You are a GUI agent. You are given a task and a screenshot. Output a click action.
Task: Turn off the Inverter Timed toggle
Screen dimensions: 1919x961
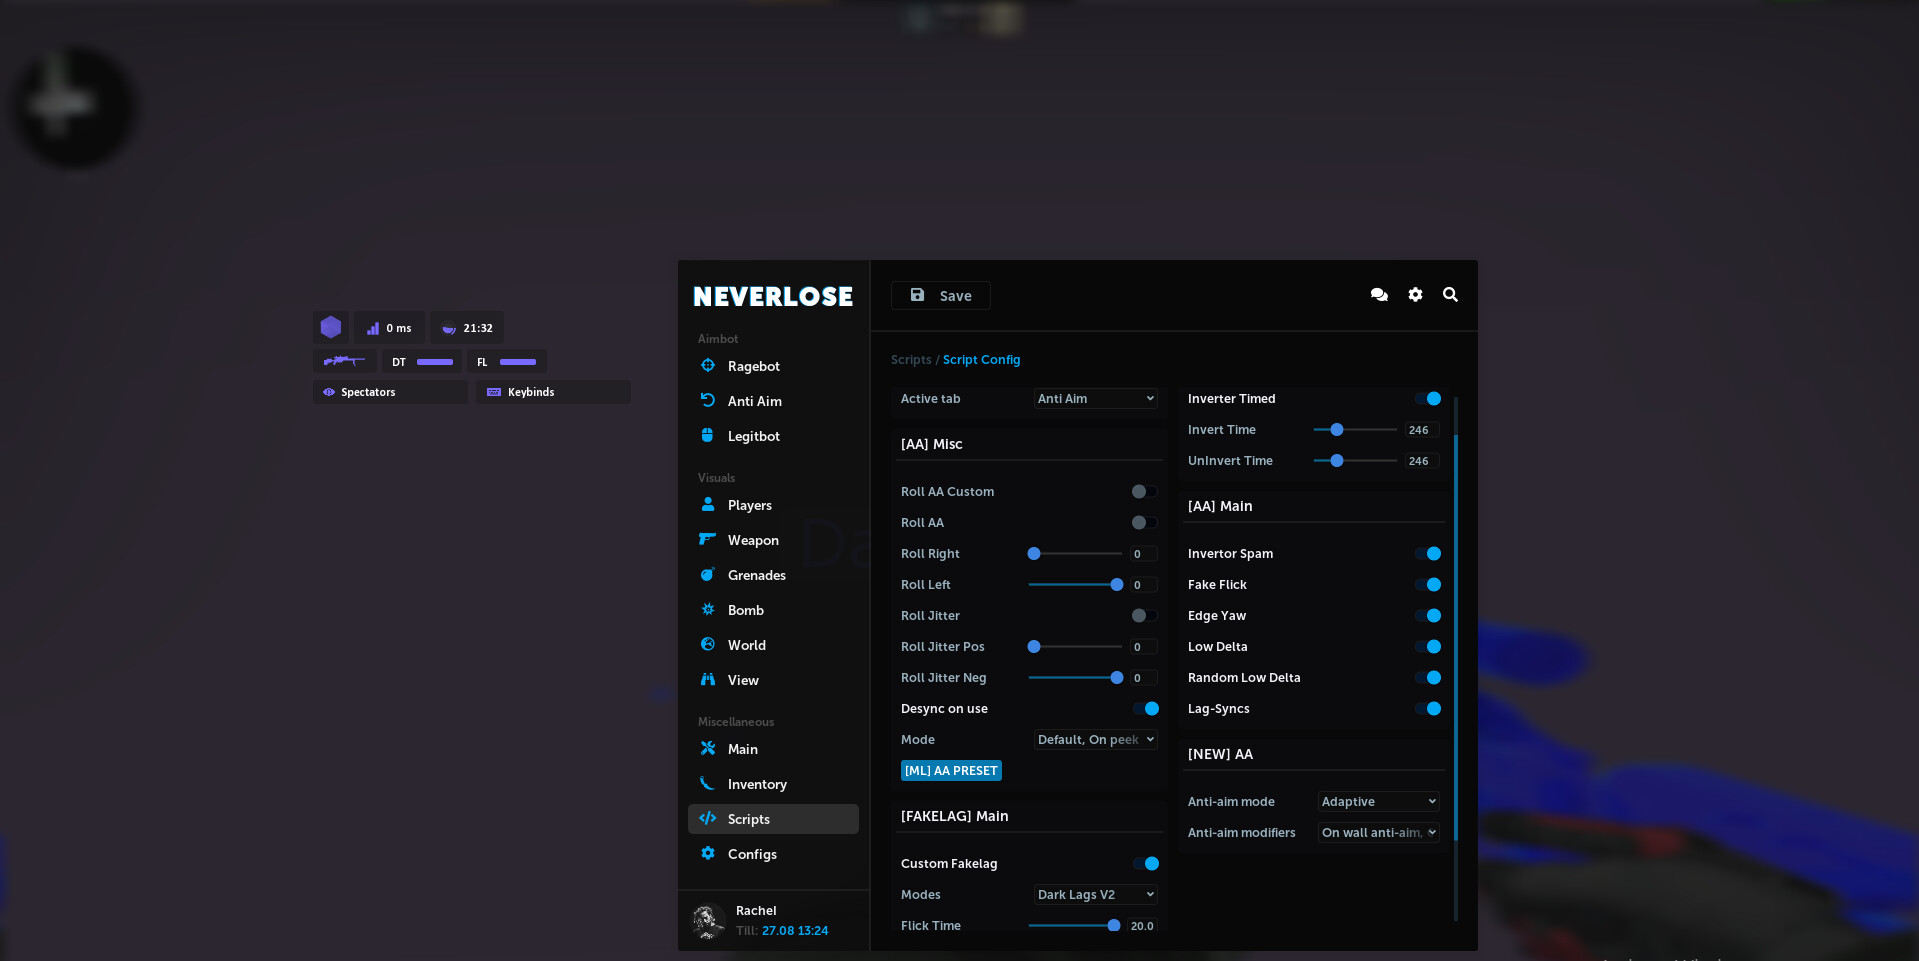[x=1428, y=398]
